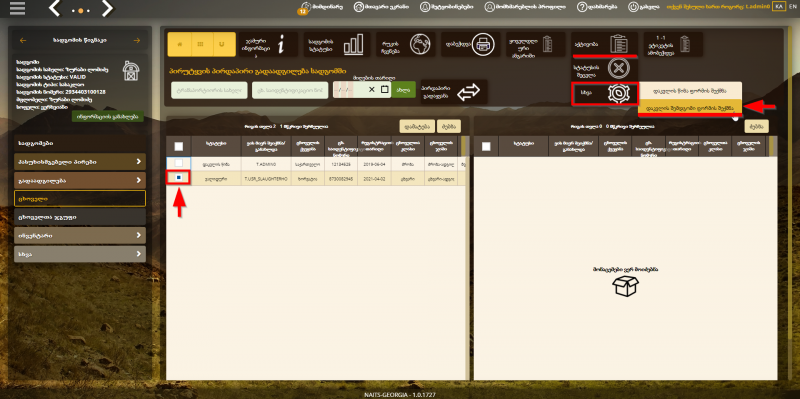Switch the language to EN
This screenshot has width=800, height=399.
click(792, 7)
